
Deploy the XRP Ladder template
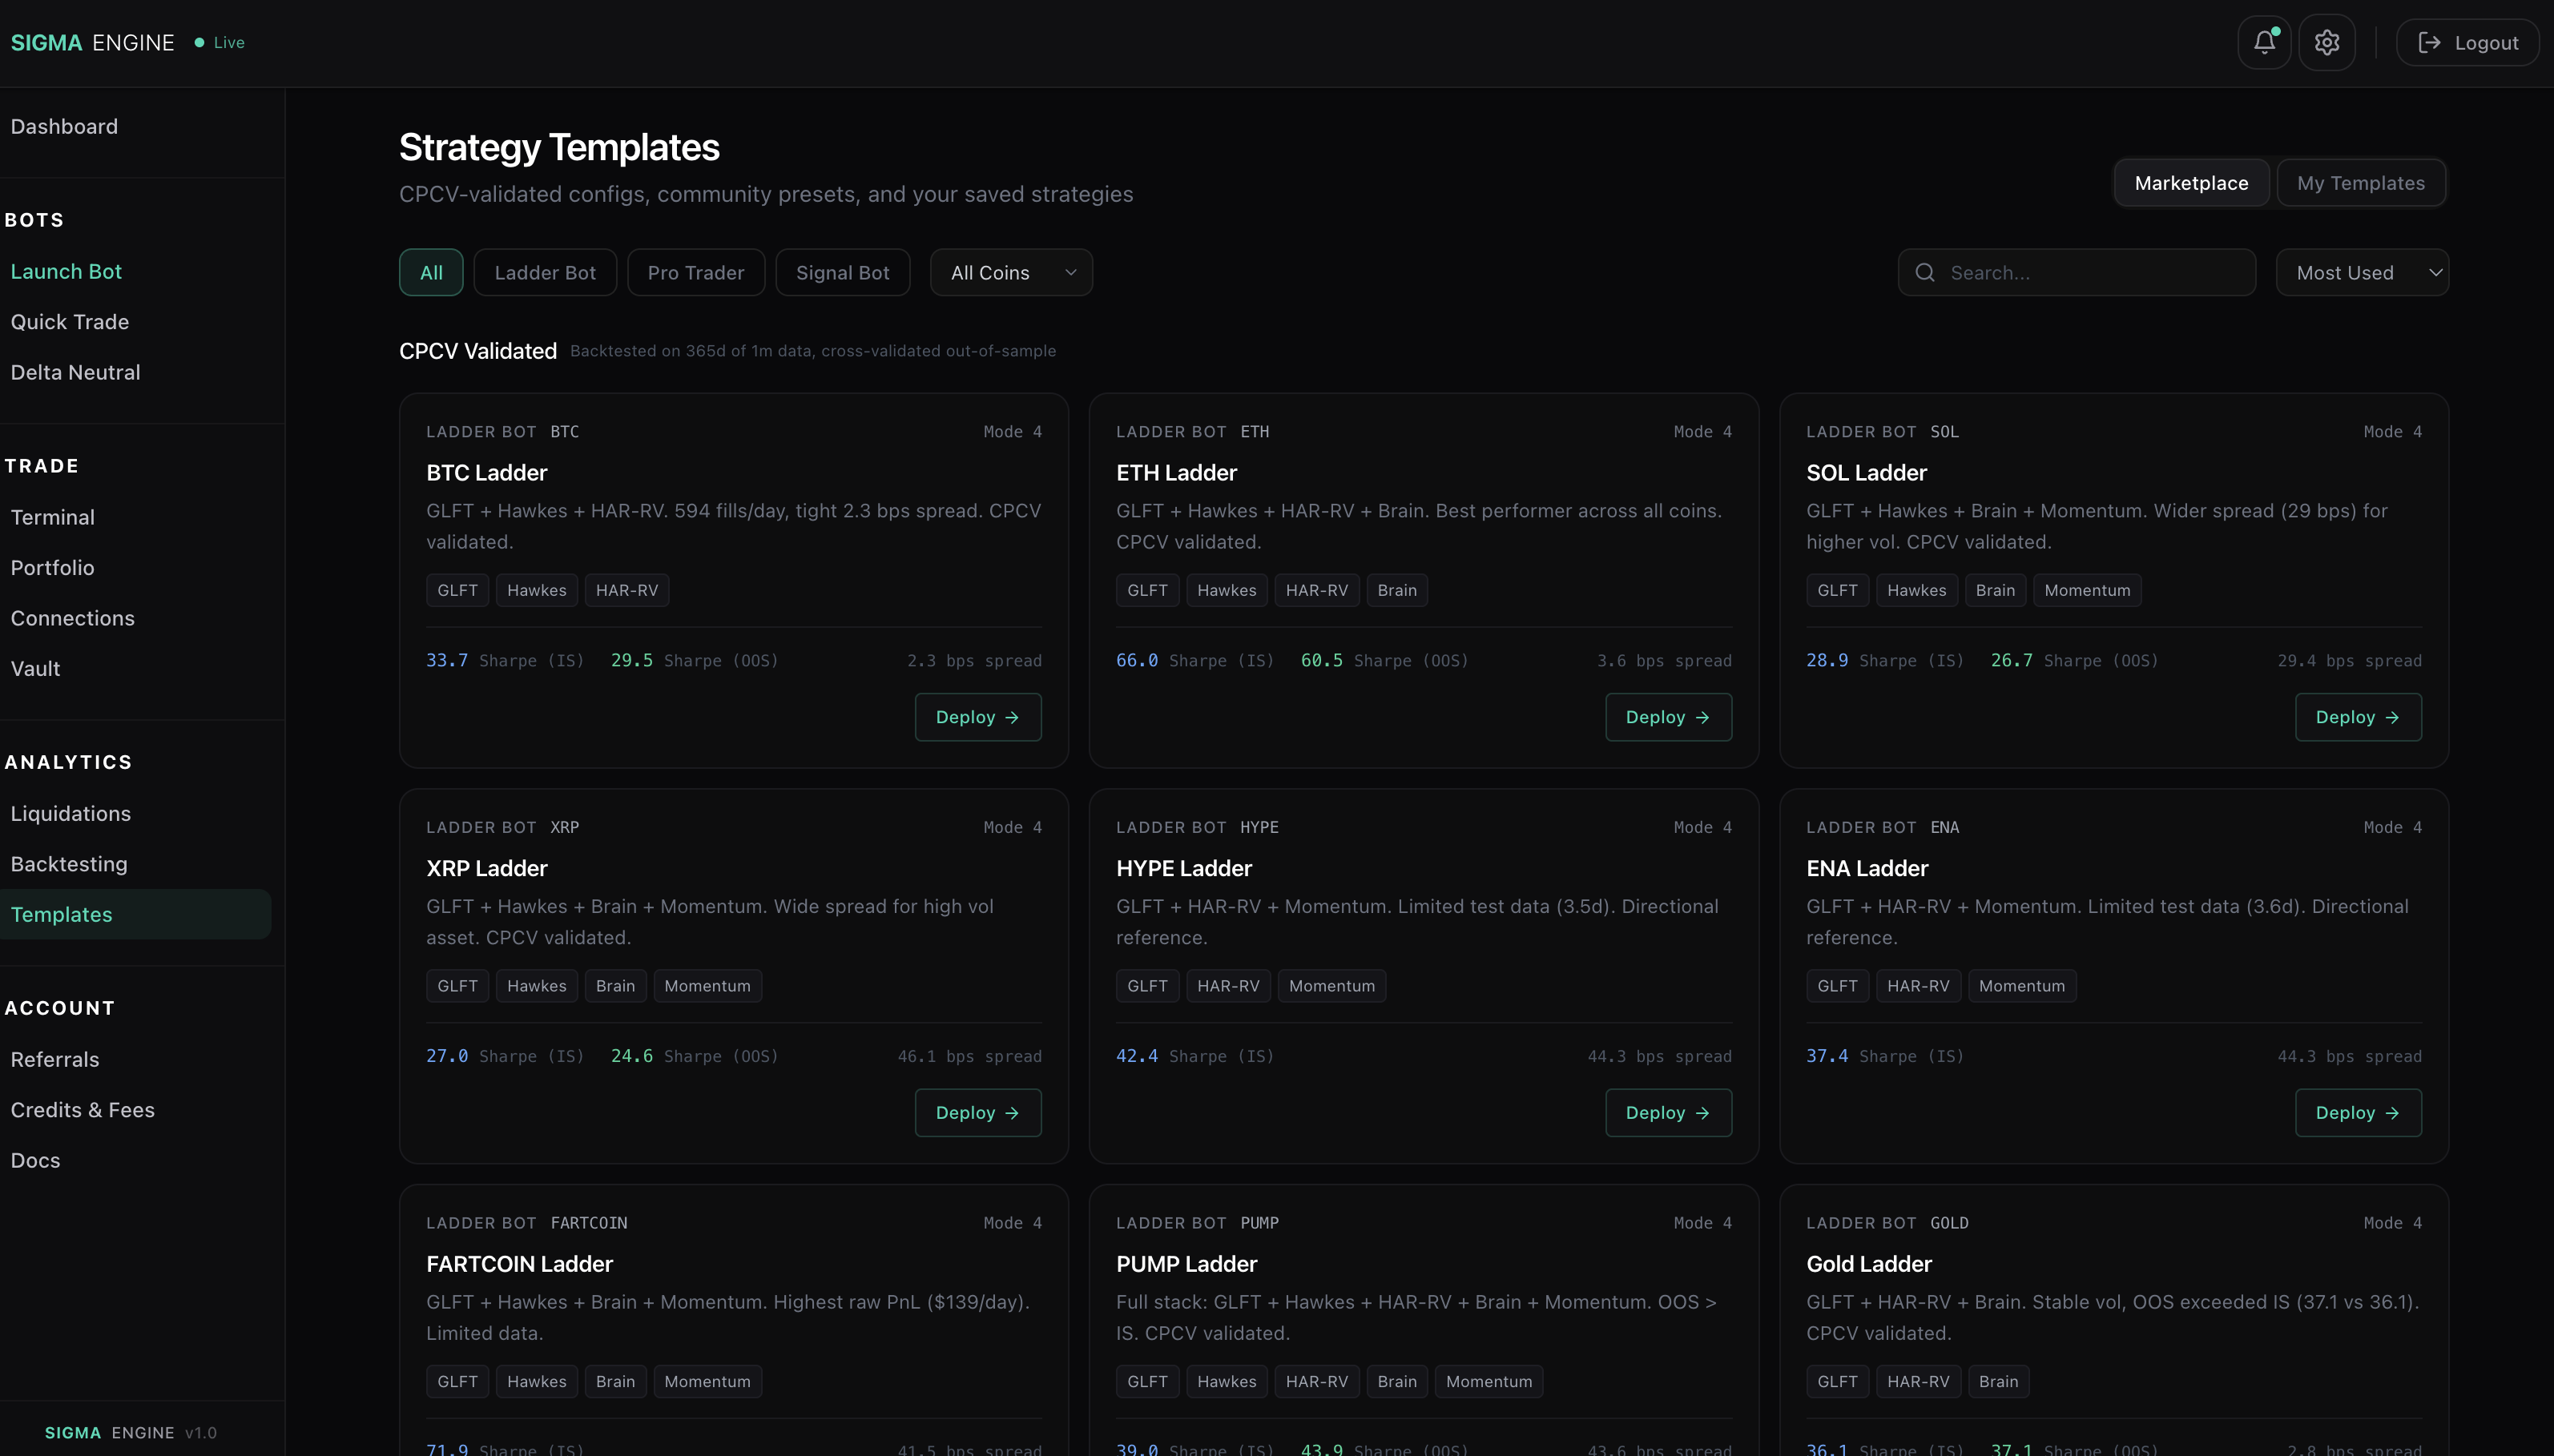(x=978, y=1112)
